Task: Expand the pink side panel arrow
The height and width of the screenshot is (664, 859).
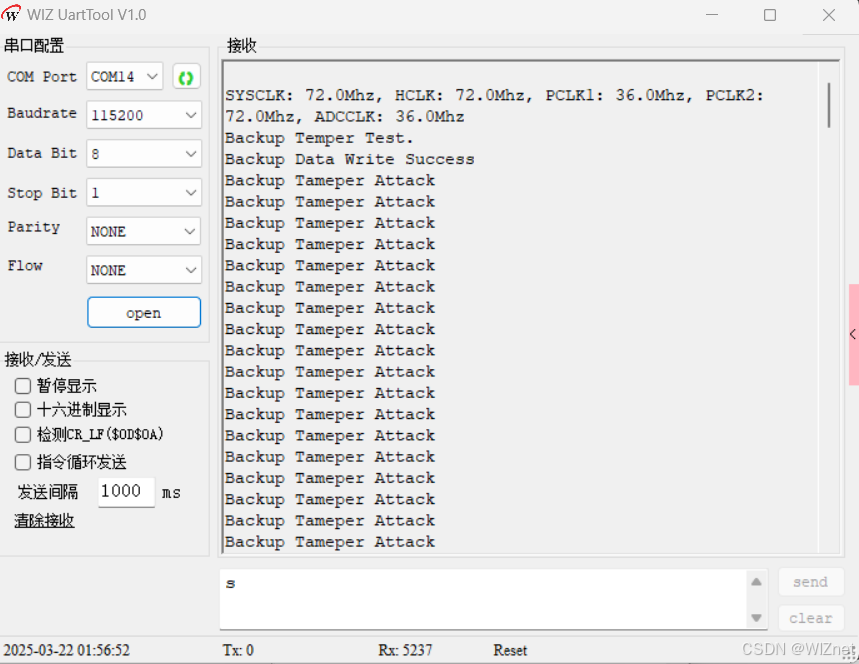Action: 854,334
